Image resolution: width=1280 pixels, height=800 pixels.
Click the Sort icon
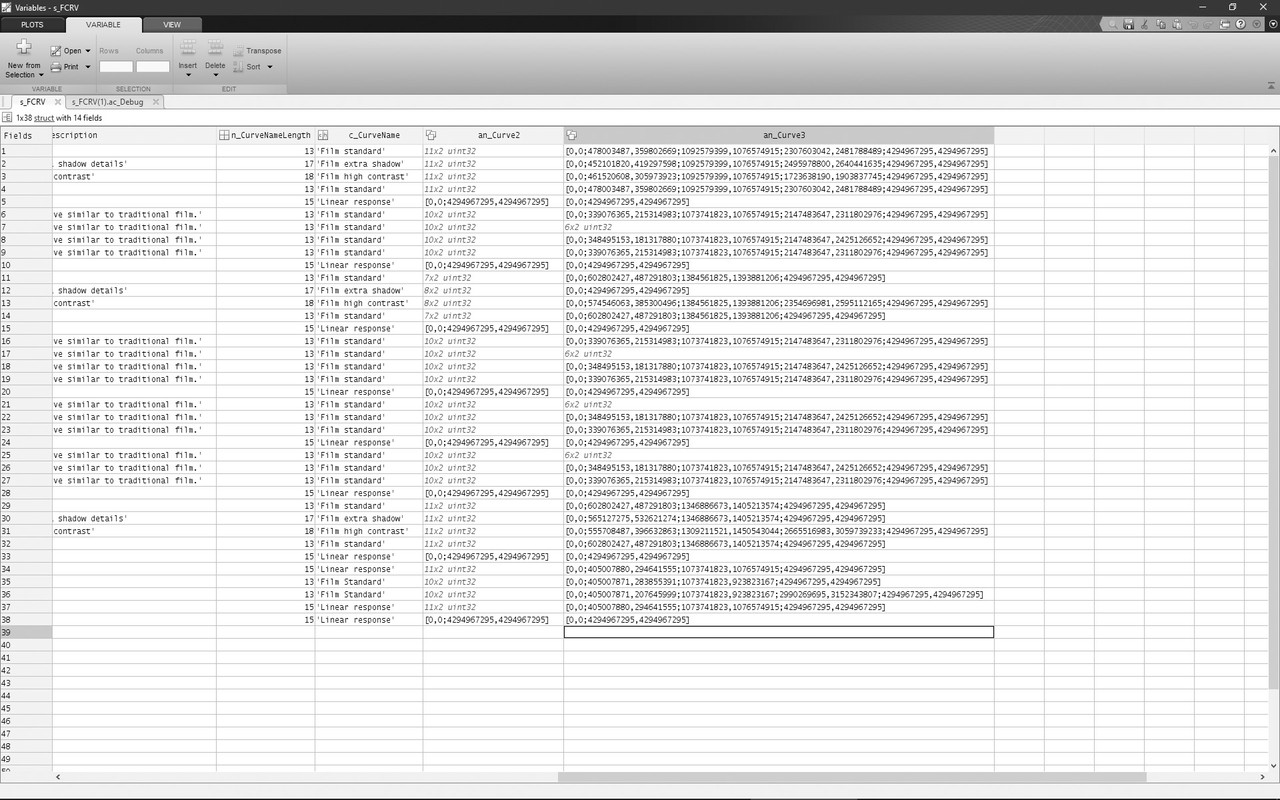tap(239, 67)
